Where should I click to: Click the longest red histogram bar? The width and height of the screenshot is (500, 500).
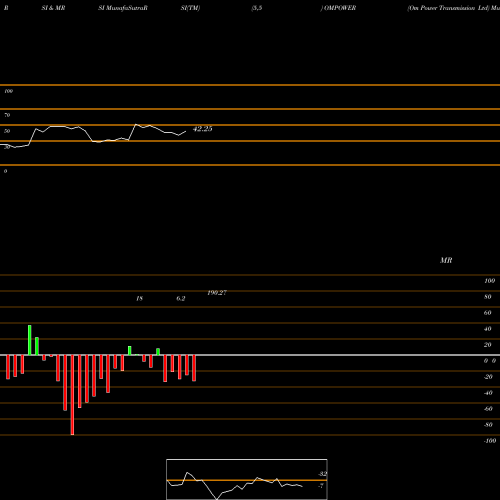point(72,395)
